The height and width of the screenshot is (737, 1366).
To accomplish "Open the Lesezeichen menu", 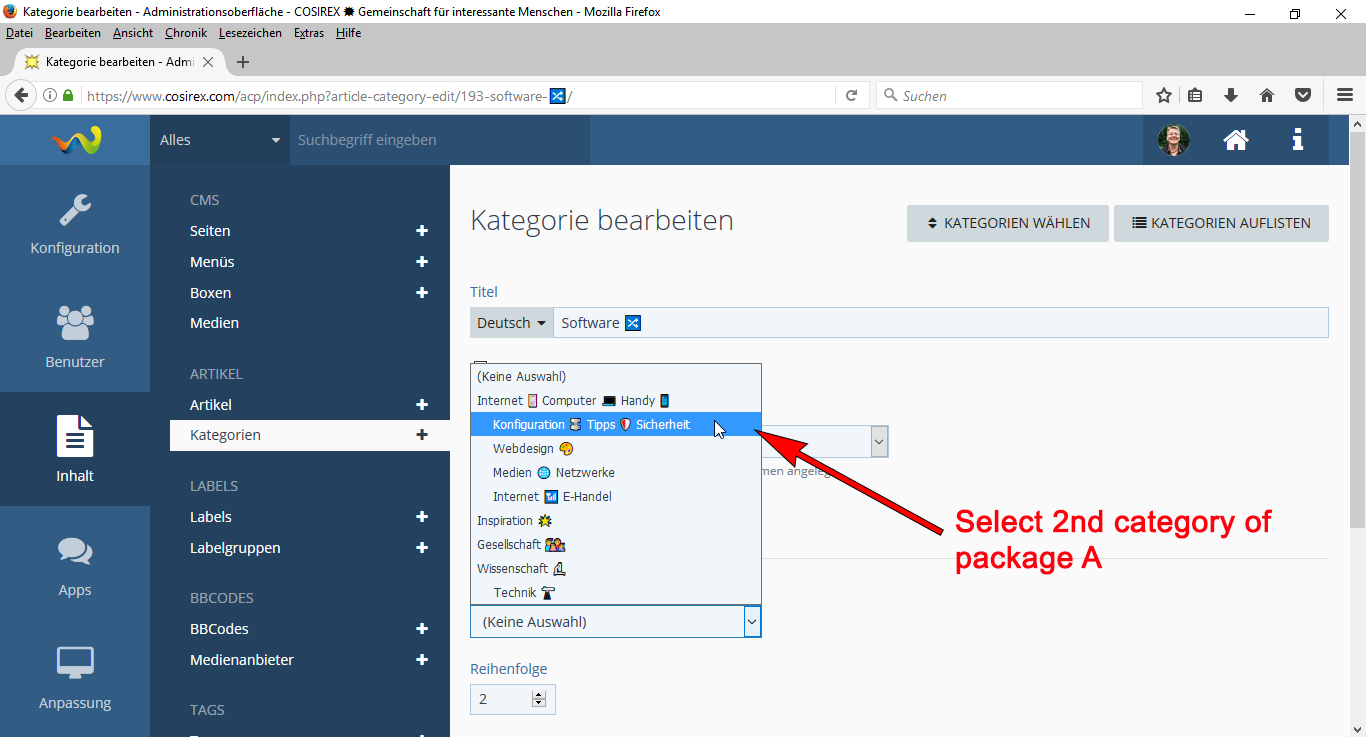I will [x=250, y=33].
